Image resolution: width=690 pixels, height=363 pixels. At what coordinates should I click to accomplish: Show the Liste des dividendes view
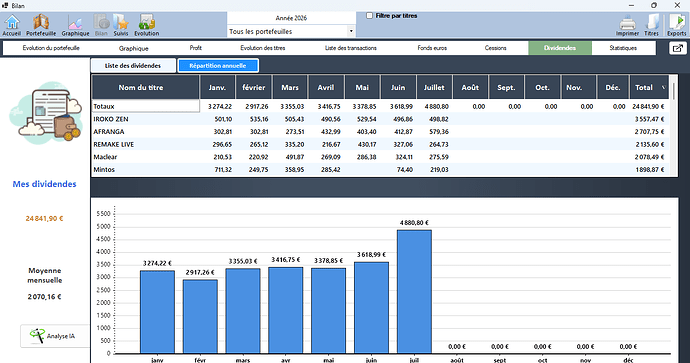133,66
